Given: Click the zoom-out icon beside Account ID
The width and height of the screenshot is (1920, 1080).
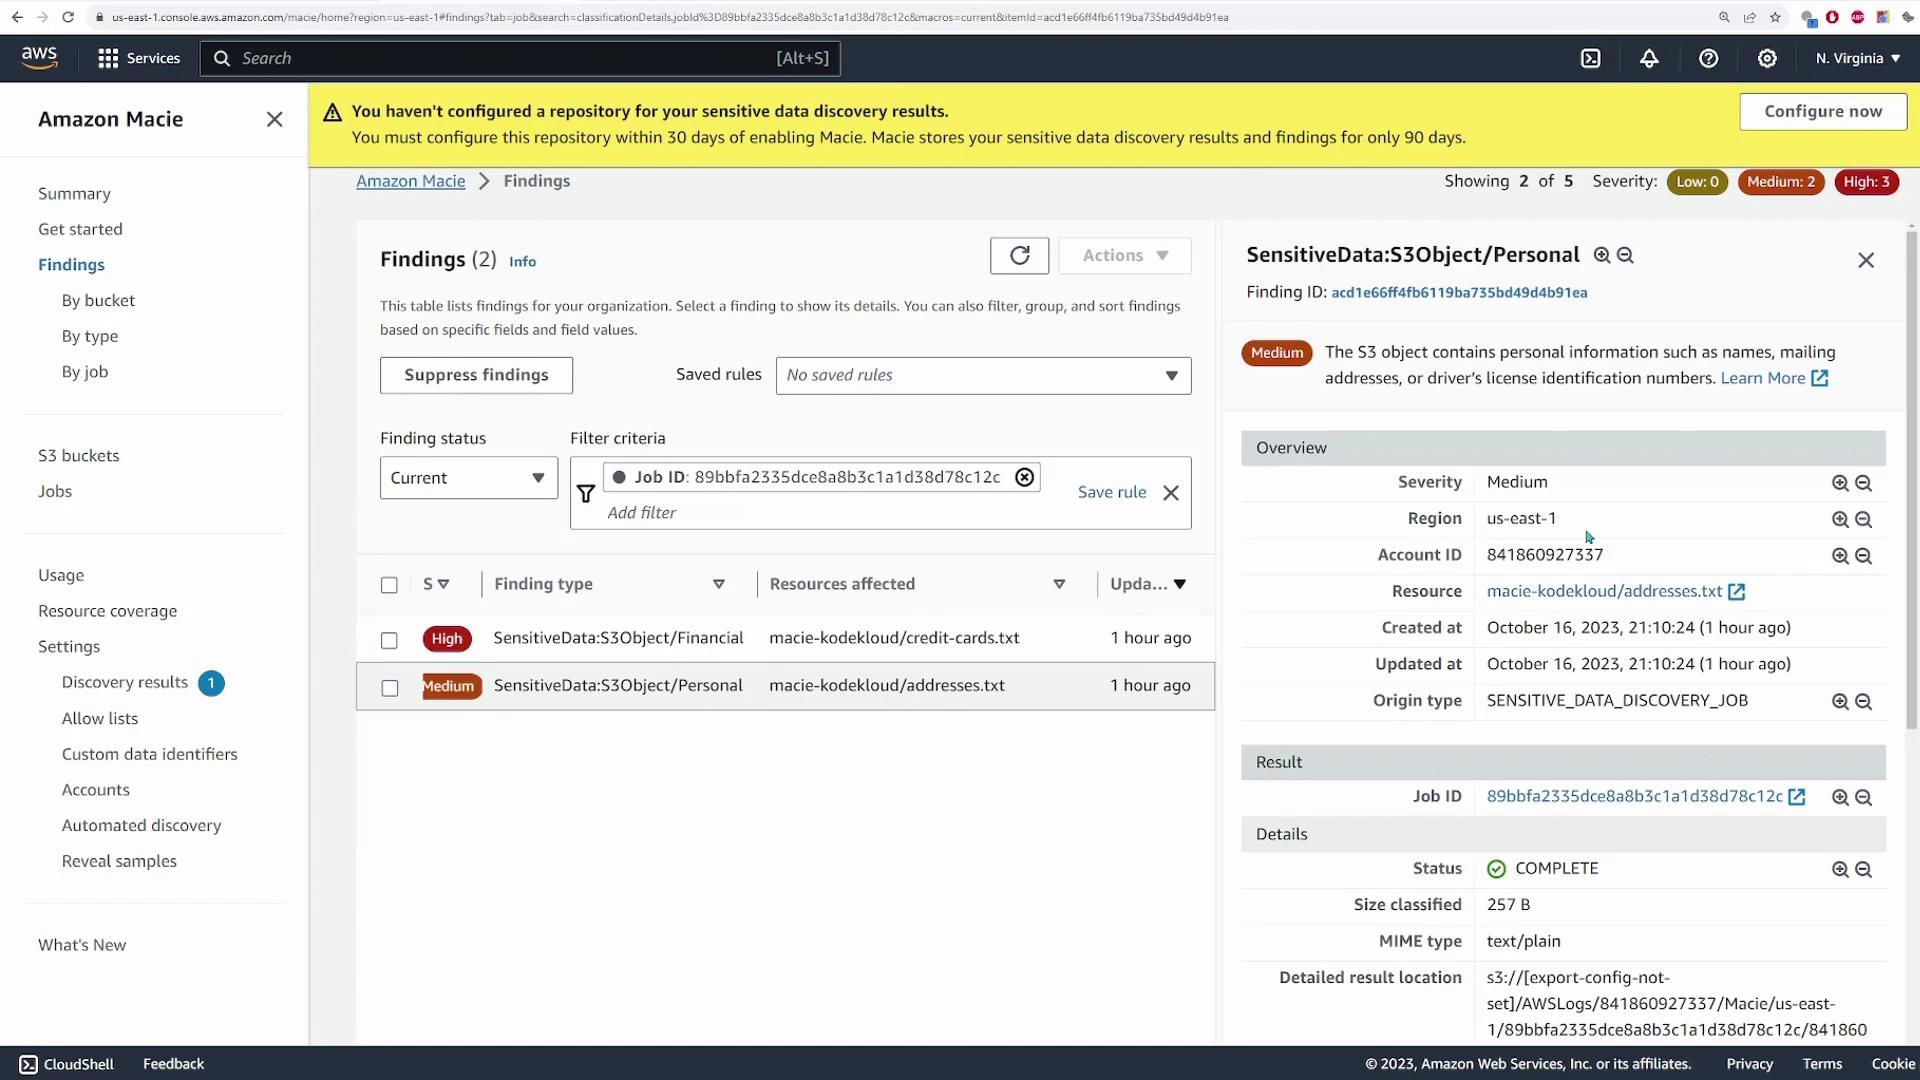Looking at the screenshot, I should coord(1863,556).
